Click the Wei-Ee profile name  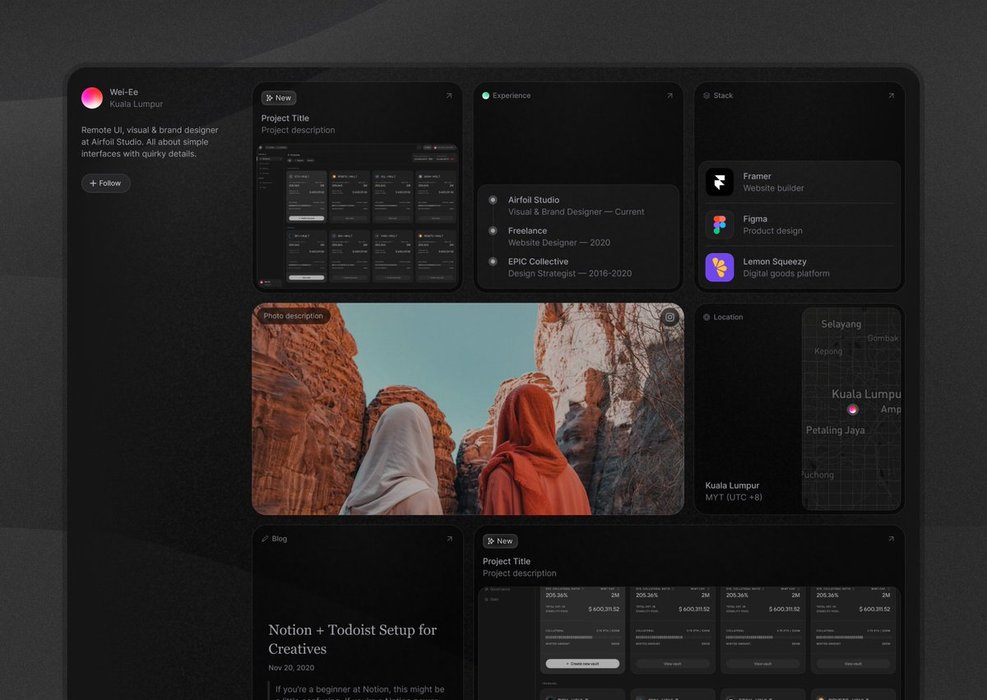coord(124,92)
